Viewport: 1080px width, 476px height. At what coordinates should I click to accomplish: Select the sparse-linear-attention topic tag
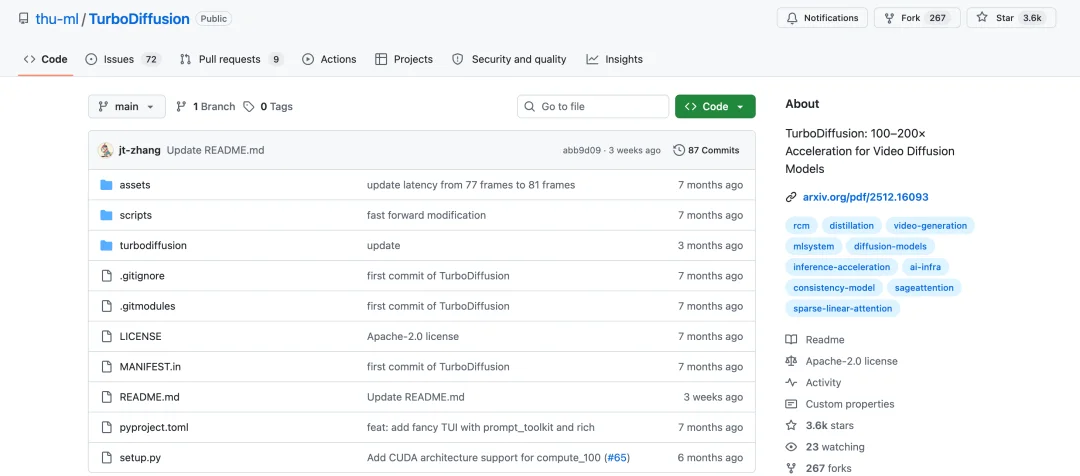click(x=842, y=308)
